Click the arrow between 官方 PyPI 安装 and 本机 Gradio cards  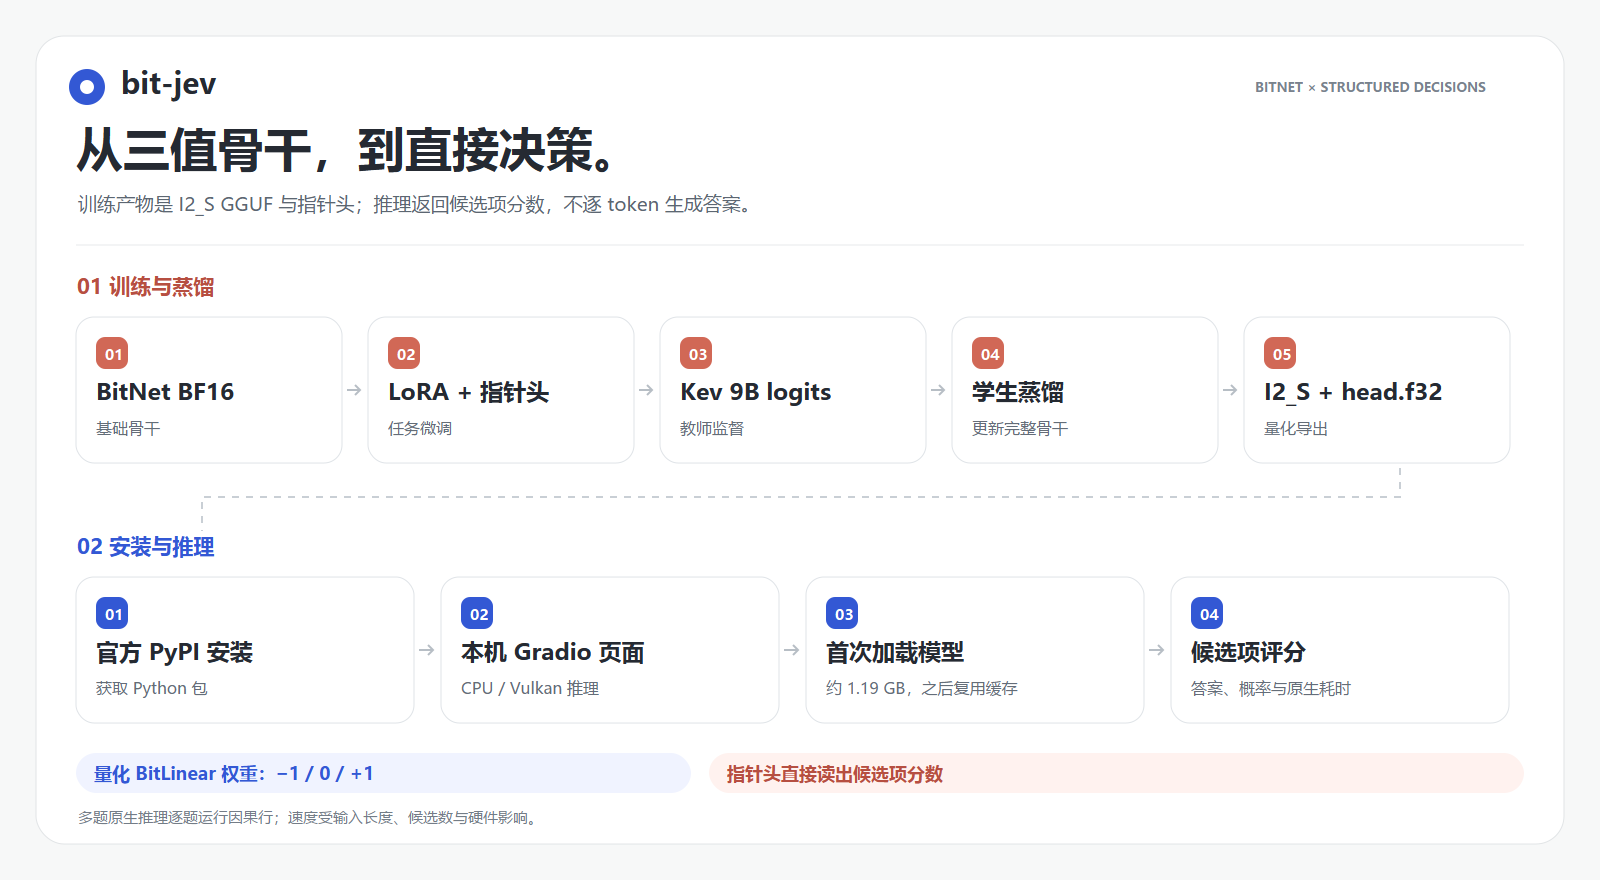pyautogui.click(x=427, y=650)
